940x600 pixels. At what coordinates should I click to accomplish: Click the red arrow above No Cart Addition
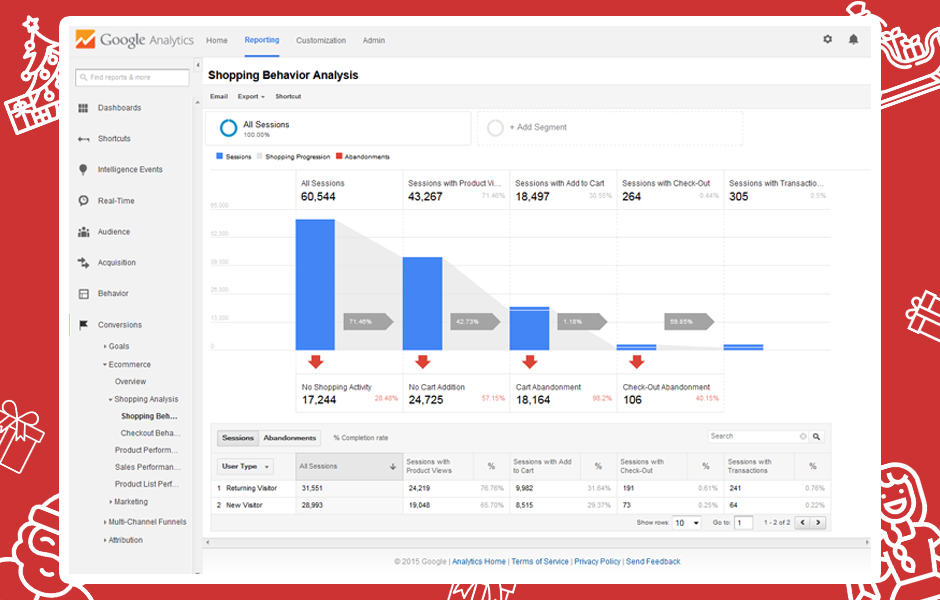point(423,361)
